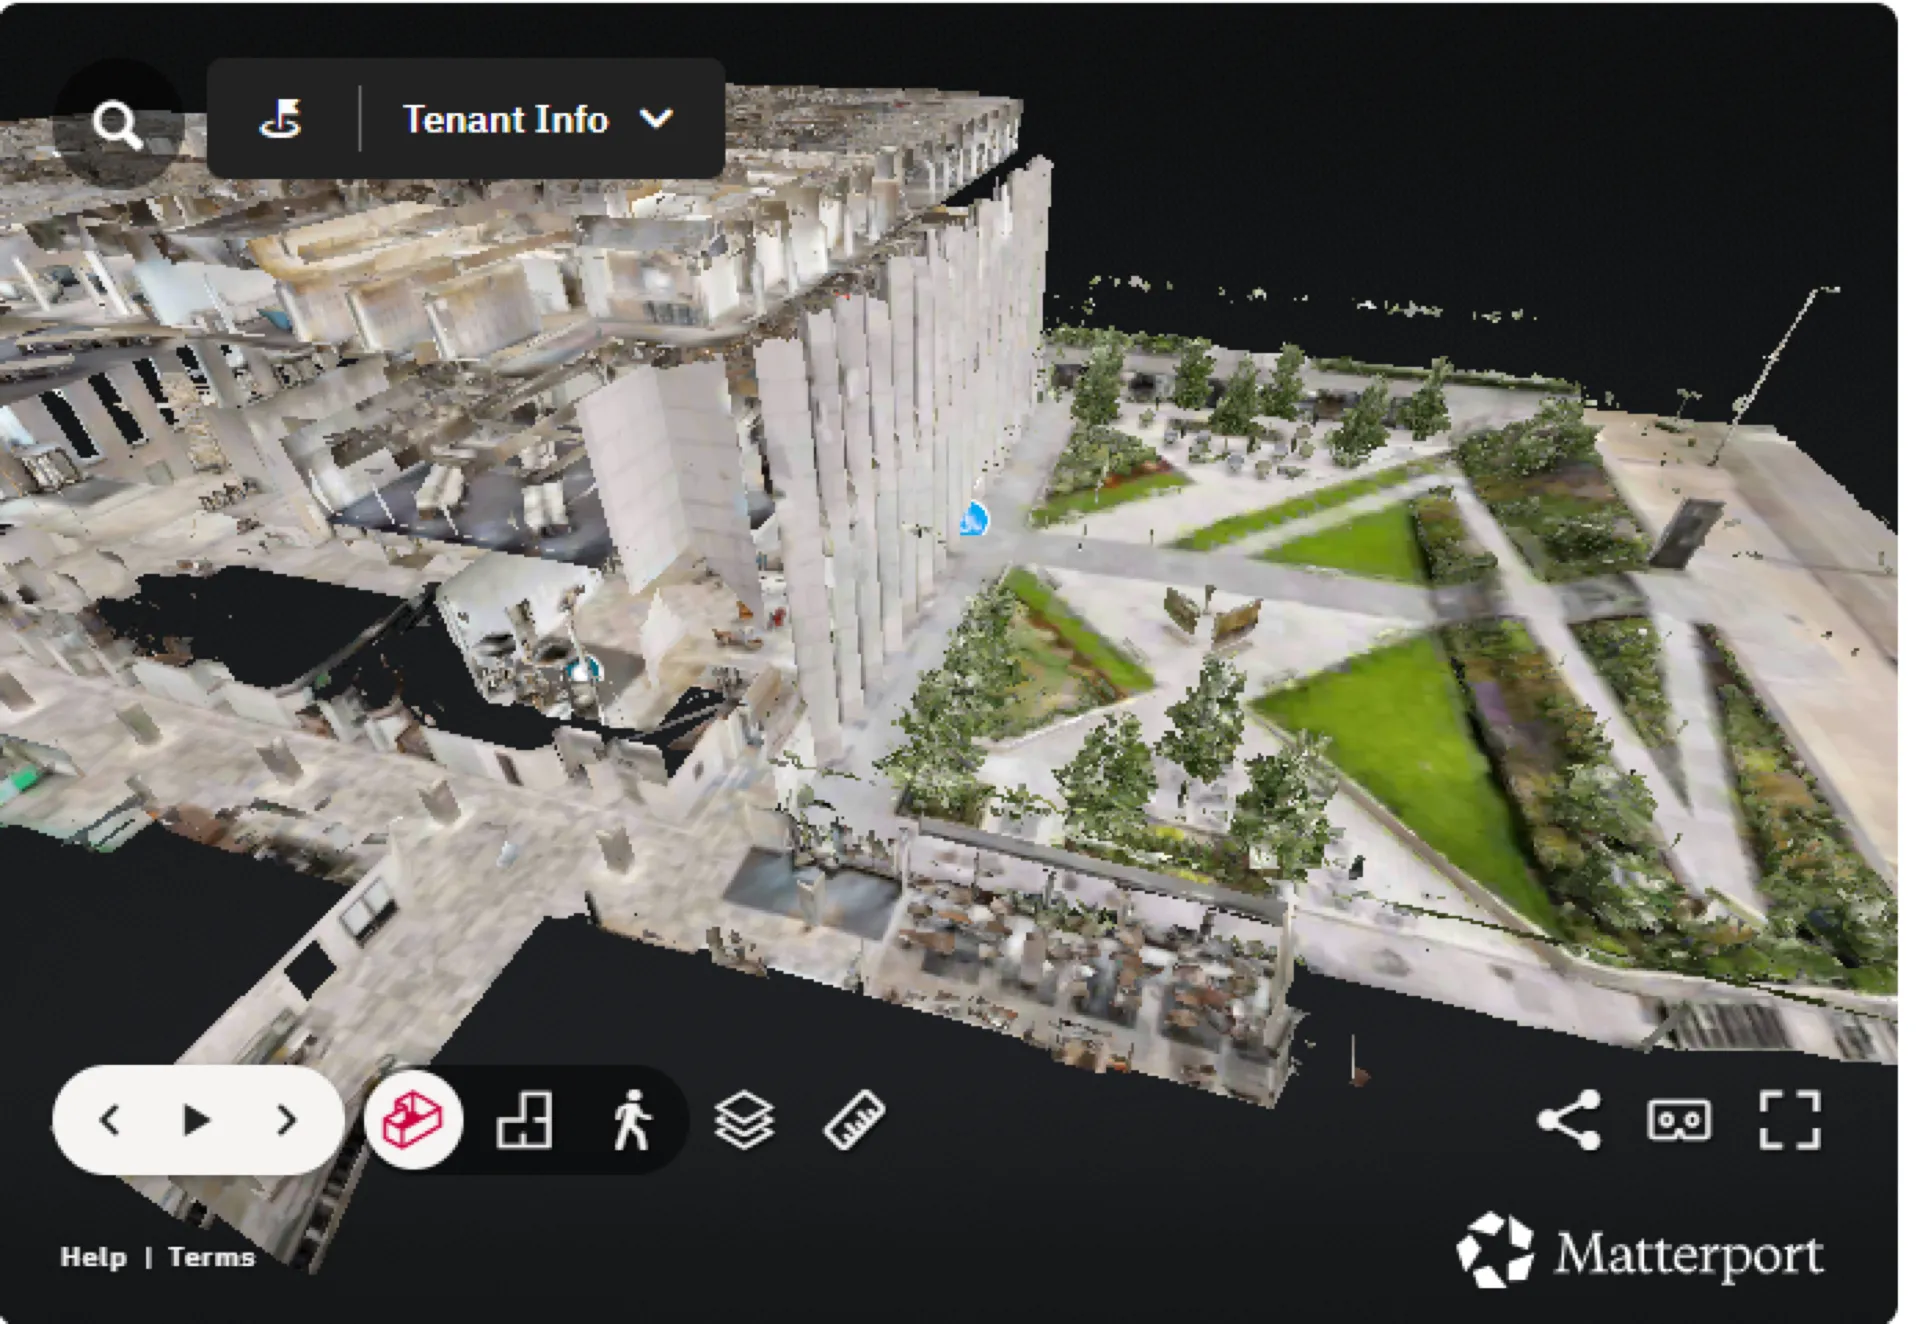Click the Matterport logo
1920x1324 pixels.
point(1640,1252)
